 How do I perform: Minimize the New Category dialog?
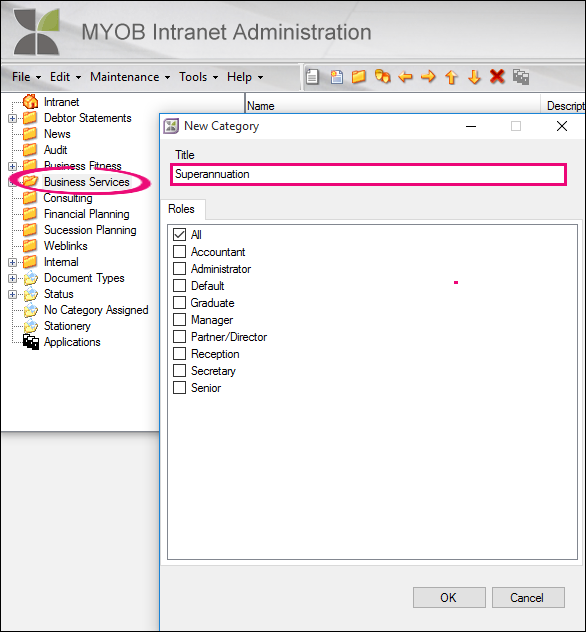(471, 126)
